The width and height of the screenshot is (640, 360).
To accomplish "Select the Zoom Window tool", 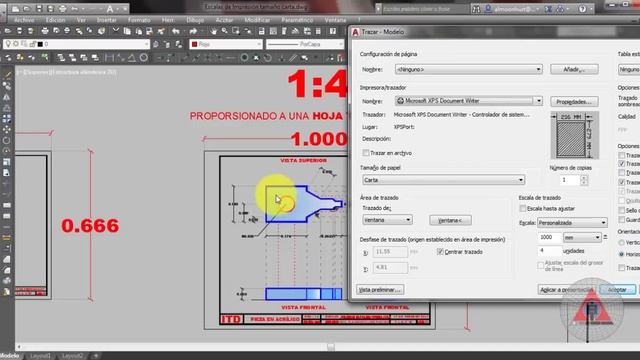I will (x=236, y=31).
